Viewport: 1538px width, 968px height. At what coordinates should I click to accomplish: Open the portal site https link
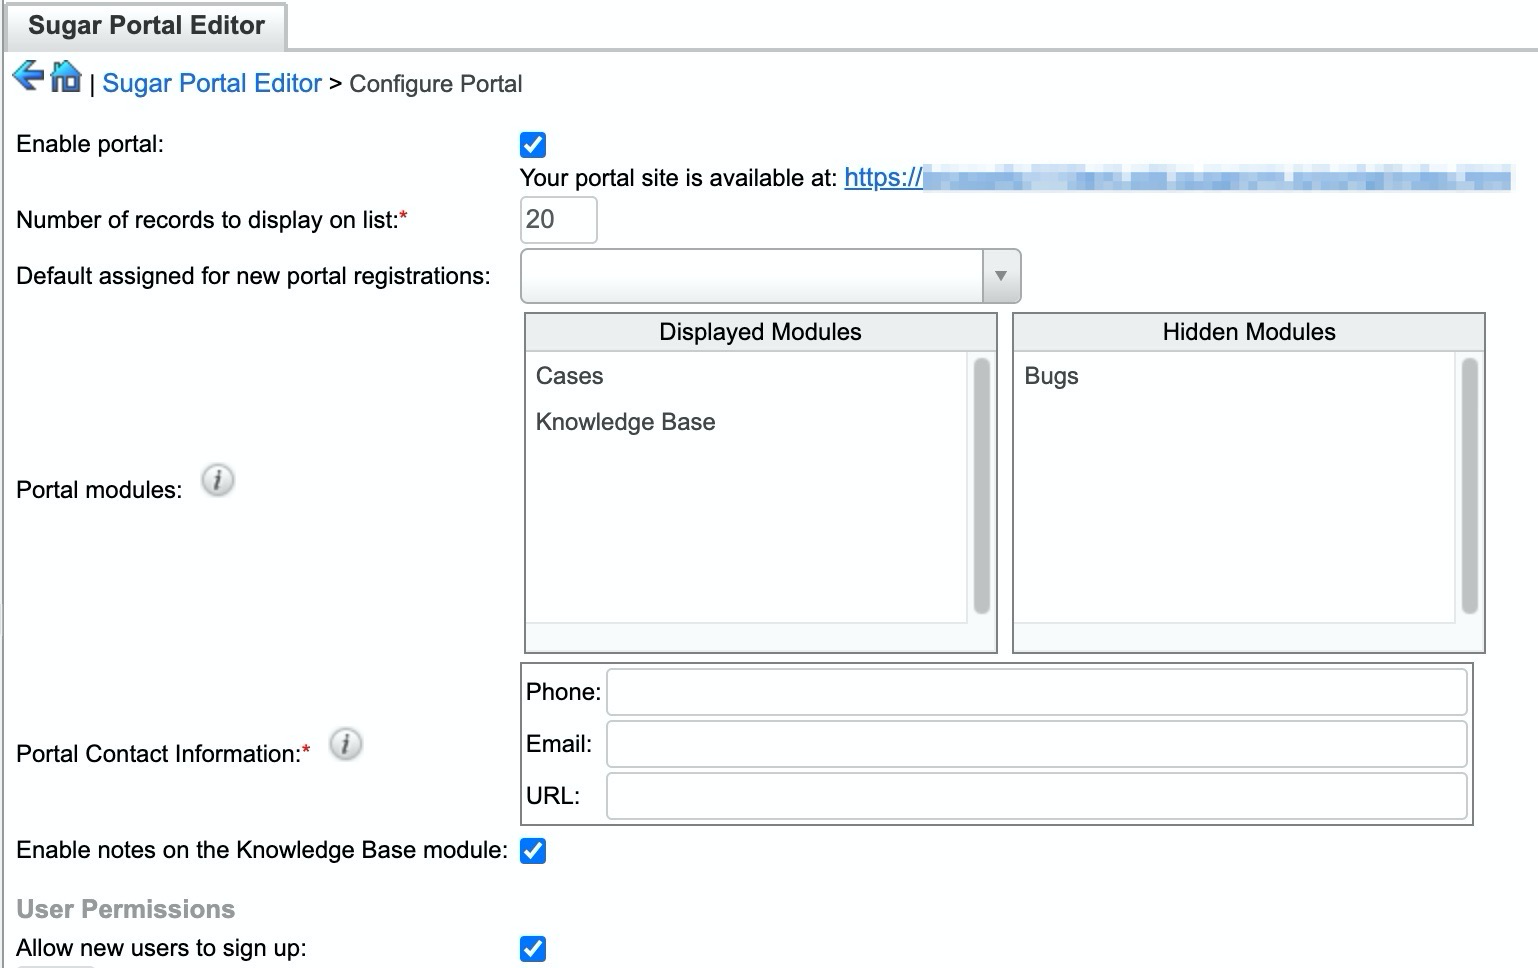(x=883, y=178)
